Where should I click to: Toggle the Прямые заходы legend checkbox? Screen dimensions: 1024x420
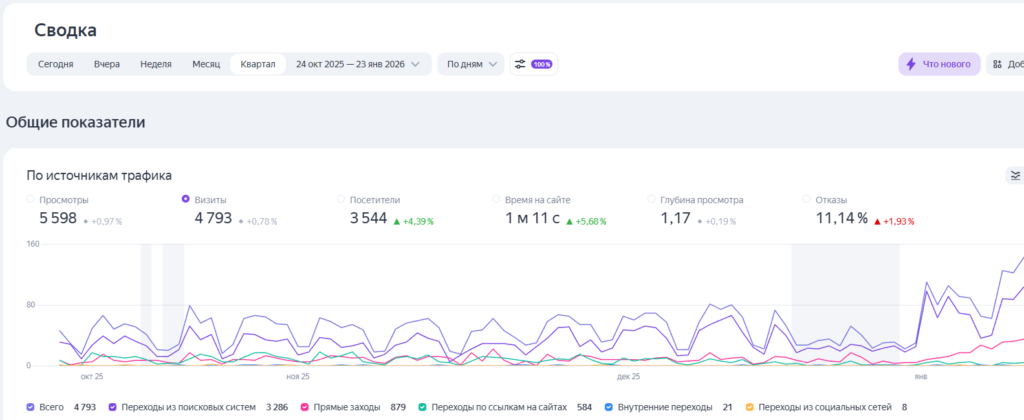pyautogui.click(x=304, y=407)
